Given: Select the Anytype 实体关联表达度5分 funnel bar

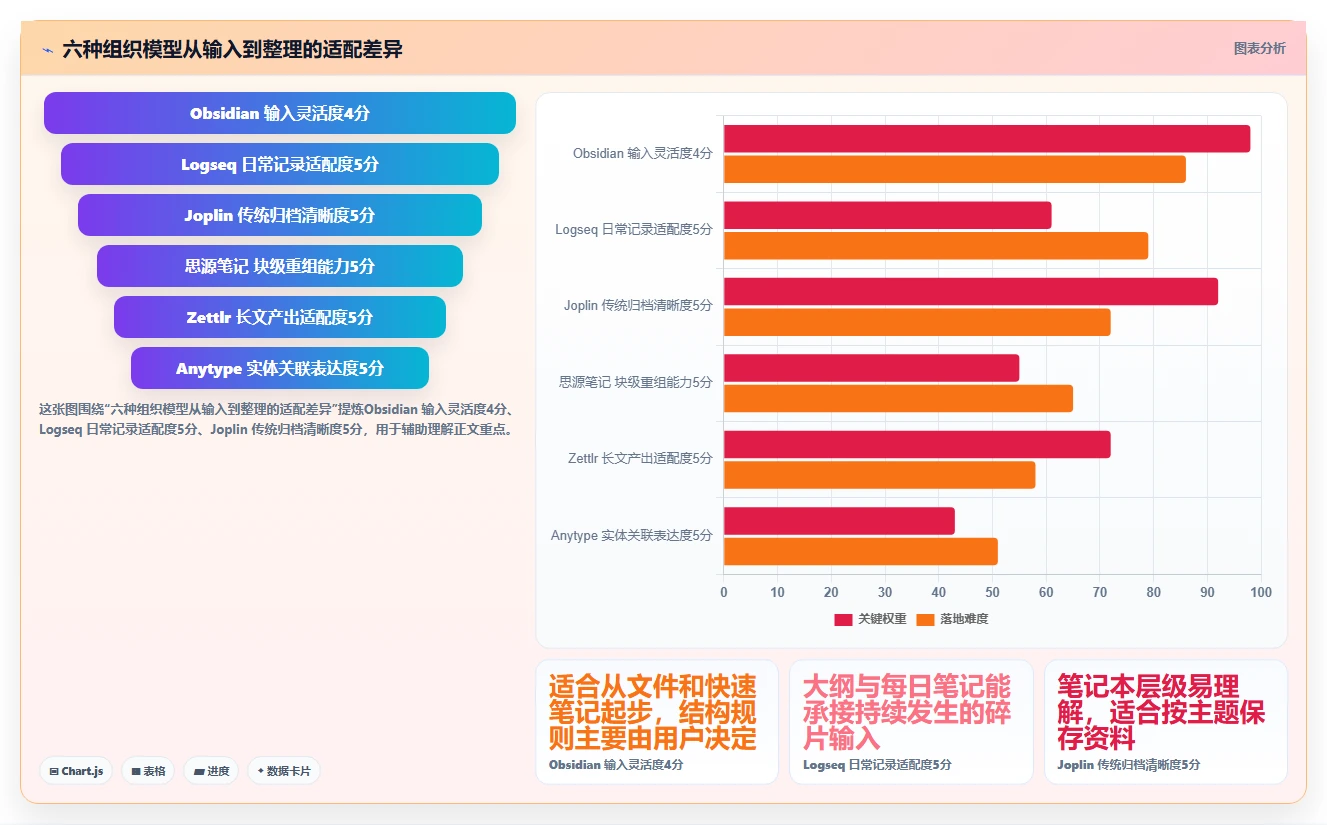Looking at the screenshot, I should click(280, 368).
